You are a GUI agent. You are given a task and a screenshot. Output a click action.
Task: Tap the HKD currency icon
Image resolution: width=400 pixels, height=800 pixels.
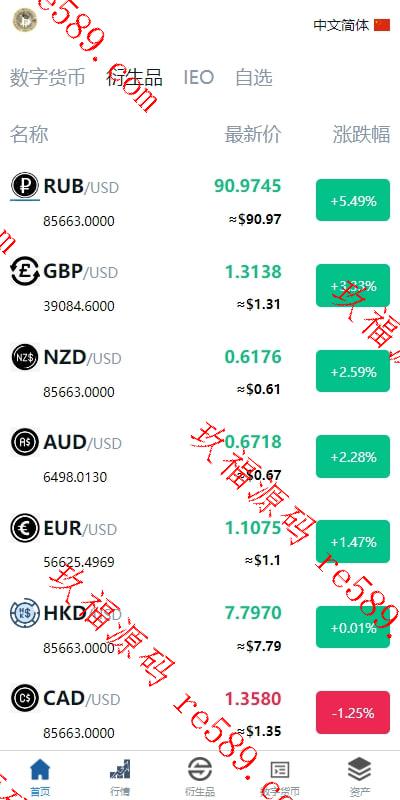24,613
